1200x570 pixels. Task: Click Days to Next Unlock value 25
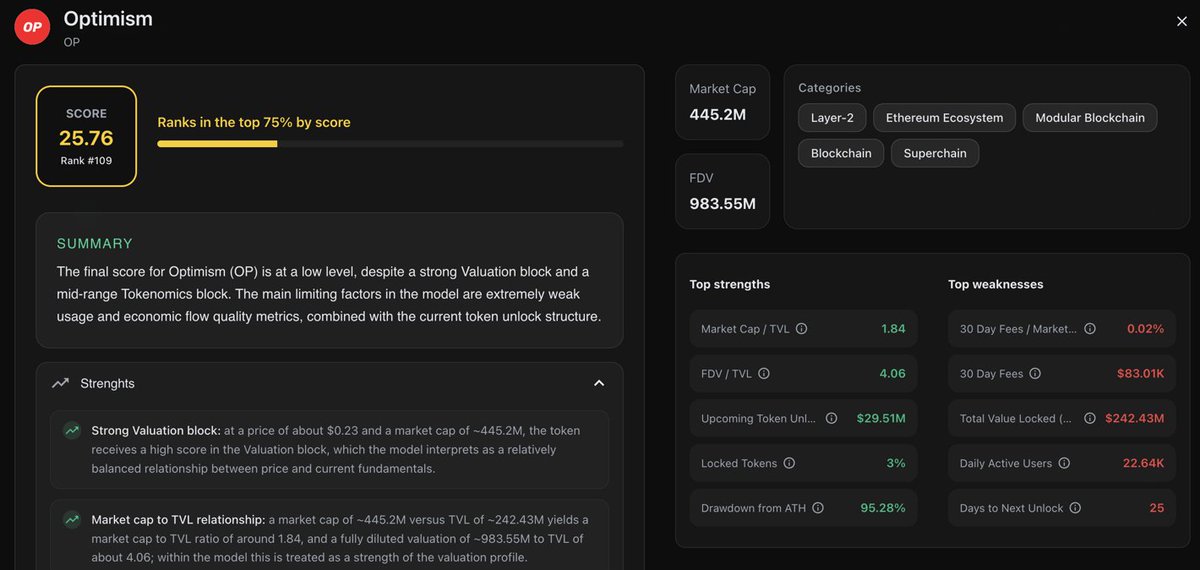pyautogui.click(x=1157, y=508)
